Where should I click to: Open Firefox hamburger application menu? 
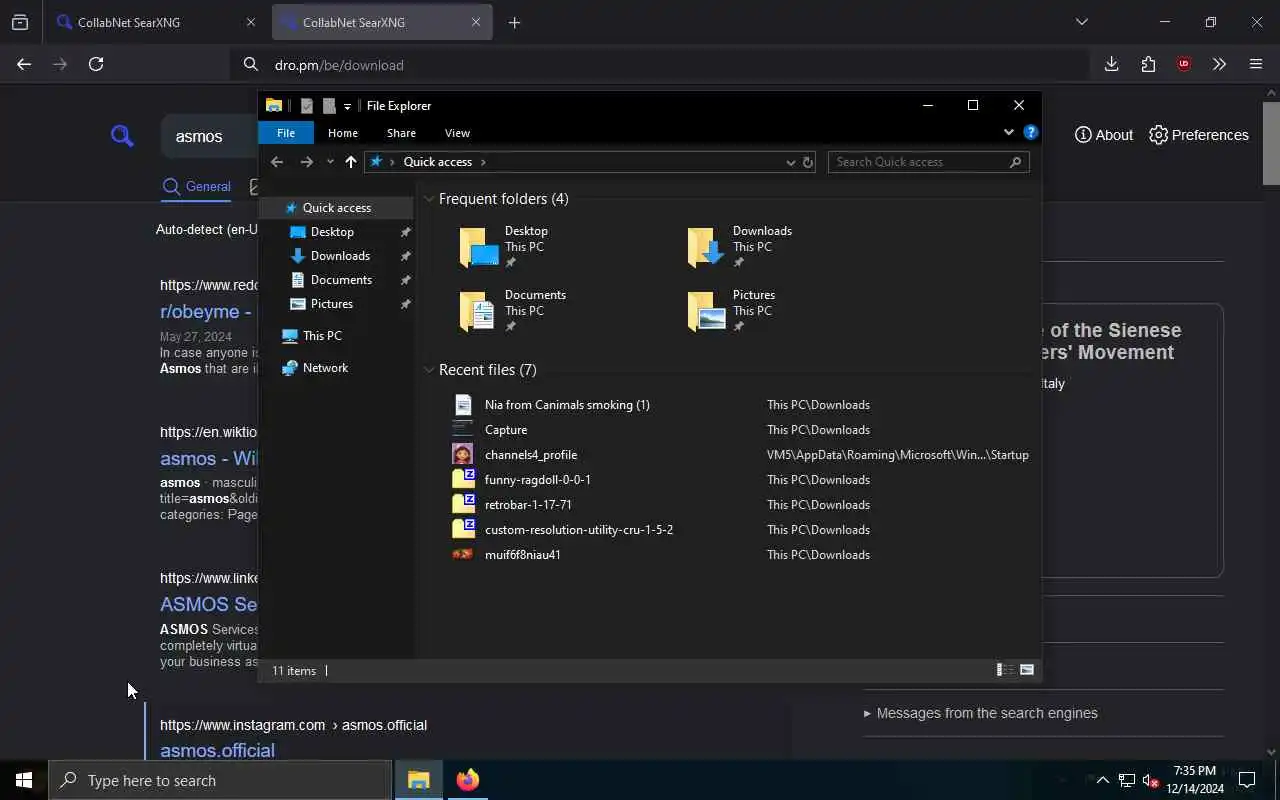(x=1256, y=64)
